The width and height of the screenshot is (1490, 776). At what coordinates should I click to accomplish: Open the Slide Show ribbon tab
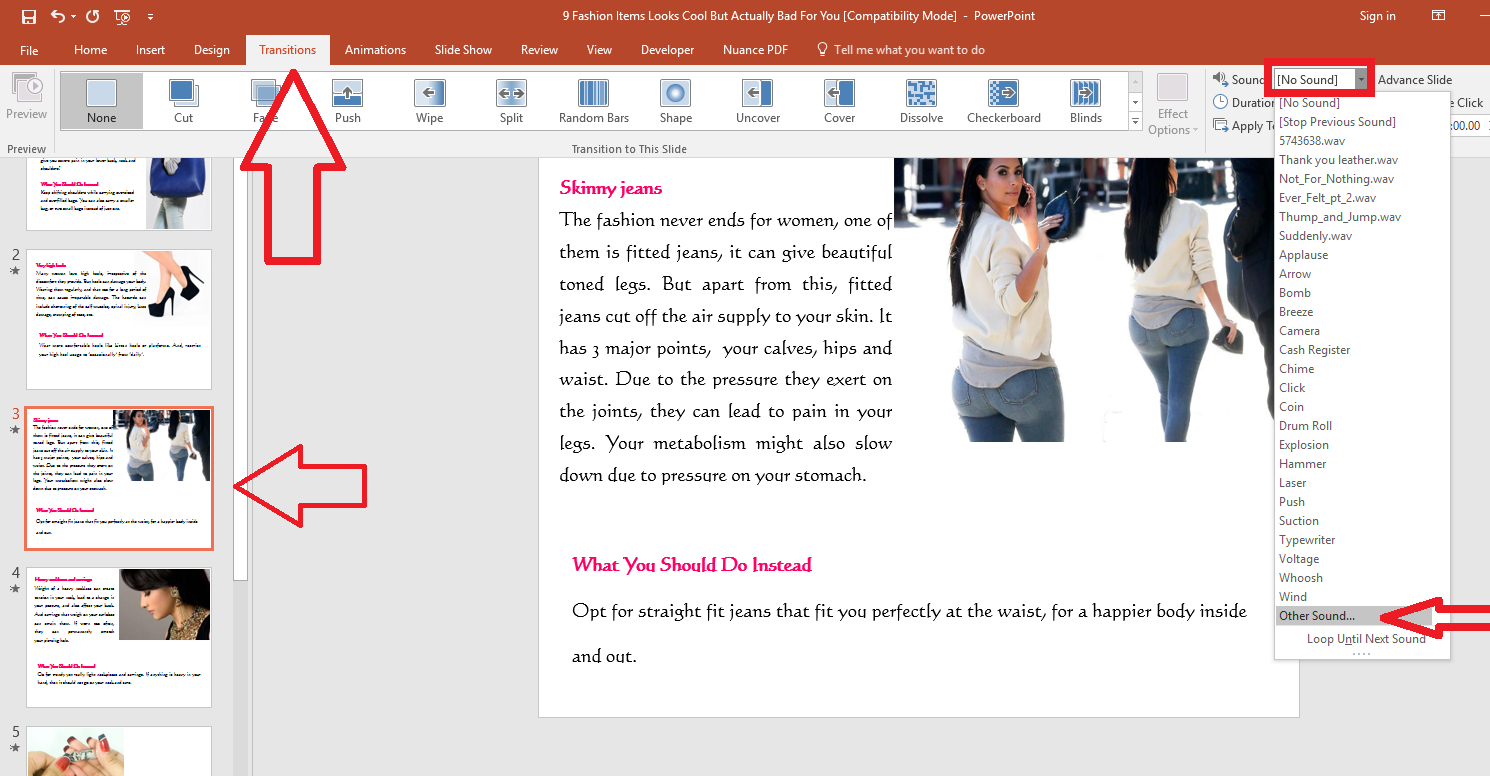pyautogui.click(x=463, y=49)
